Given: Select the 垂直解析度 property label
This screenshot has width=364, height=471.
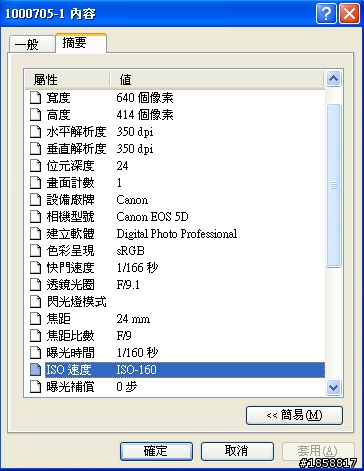Looking at the screenshot, I should (76, 149).
